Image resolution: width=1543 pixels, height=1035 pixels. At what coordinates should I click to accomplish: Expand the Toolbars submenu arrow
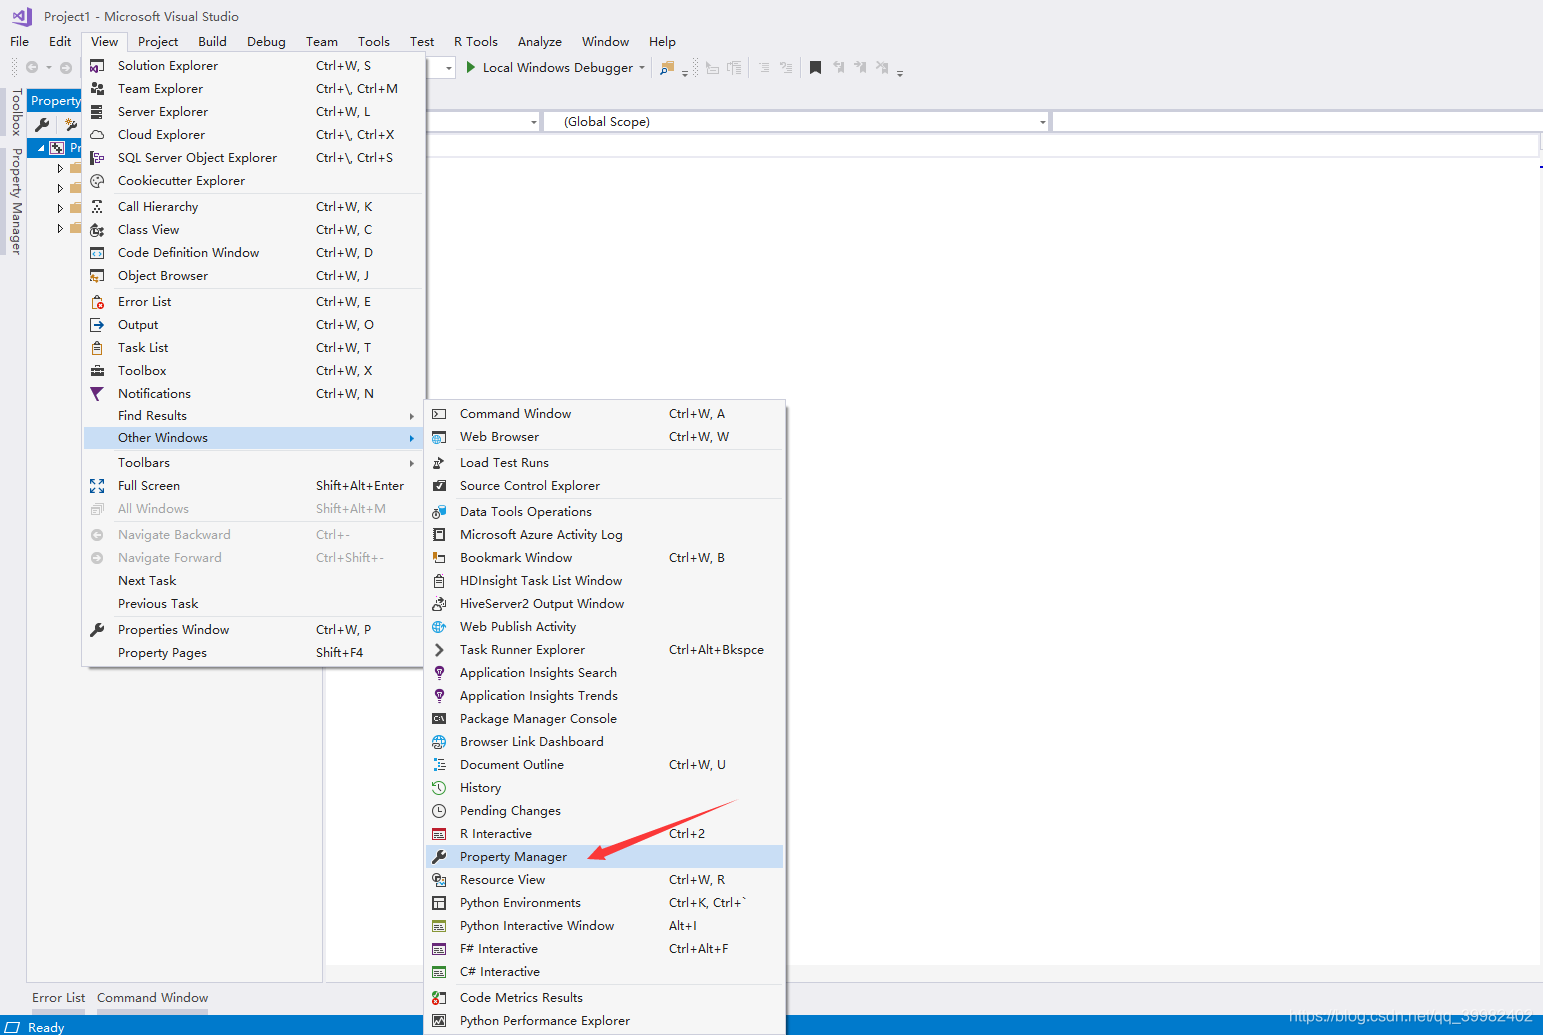[411, 463]
